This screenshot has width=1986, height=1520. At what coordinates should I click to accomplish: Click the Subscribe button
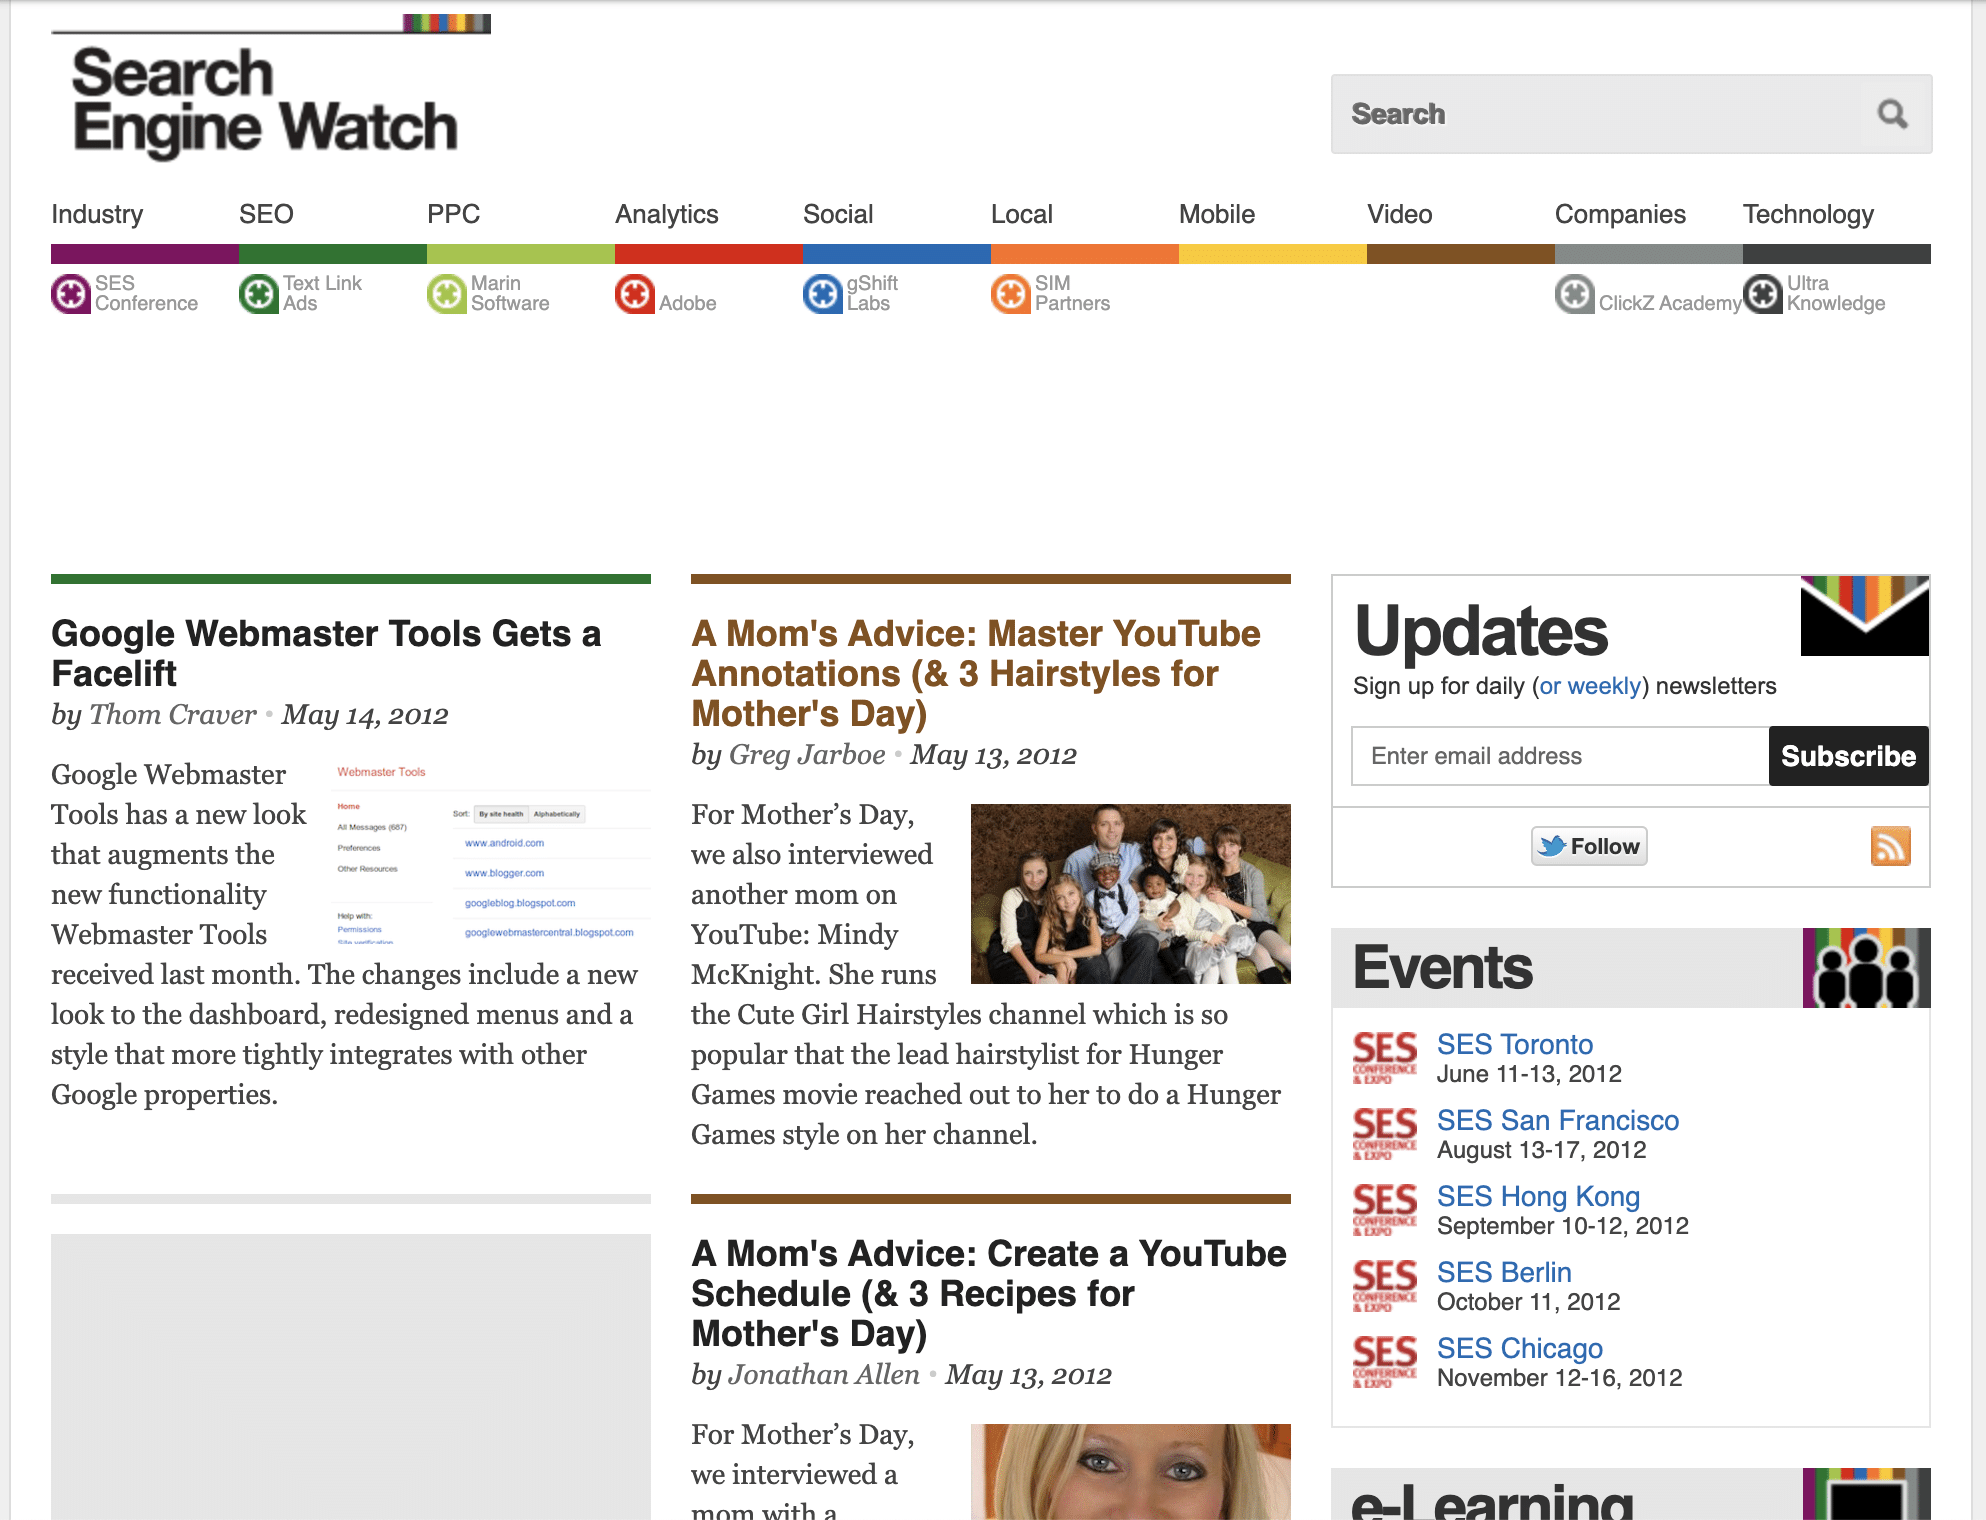(1848, 756)
